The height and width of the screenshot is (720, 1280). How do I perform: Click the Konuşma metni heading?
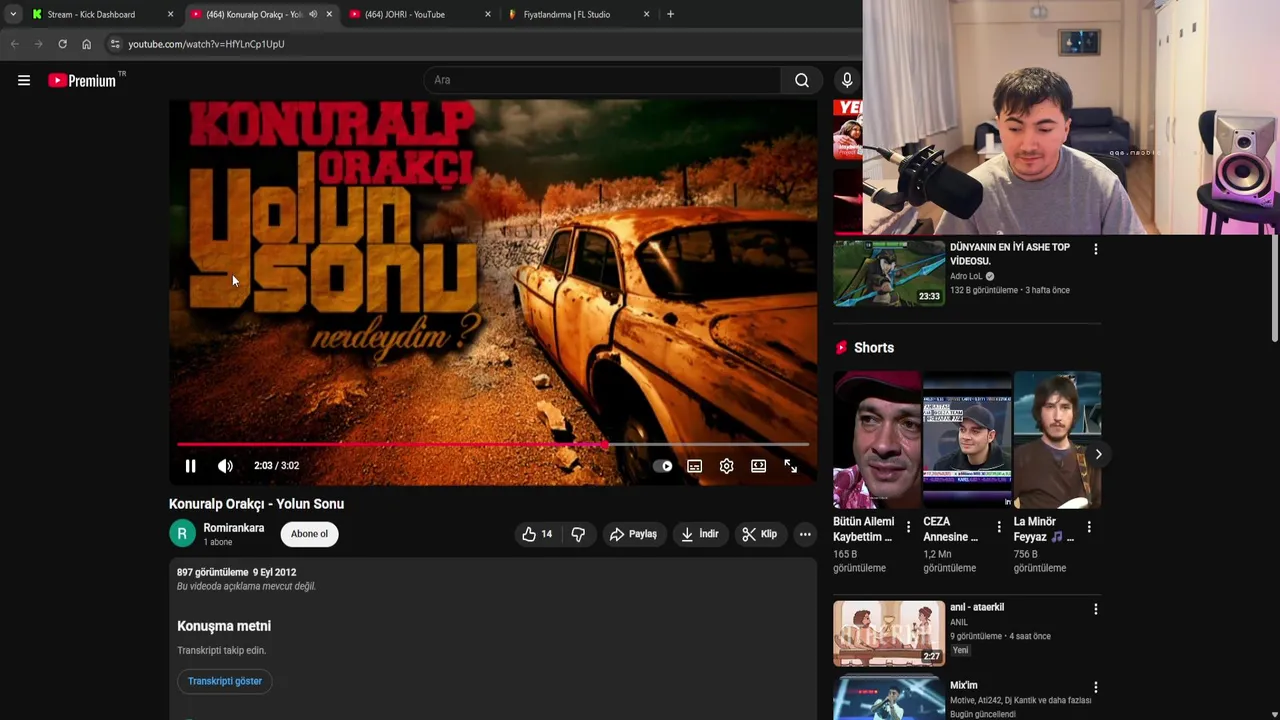click(224, 626)
